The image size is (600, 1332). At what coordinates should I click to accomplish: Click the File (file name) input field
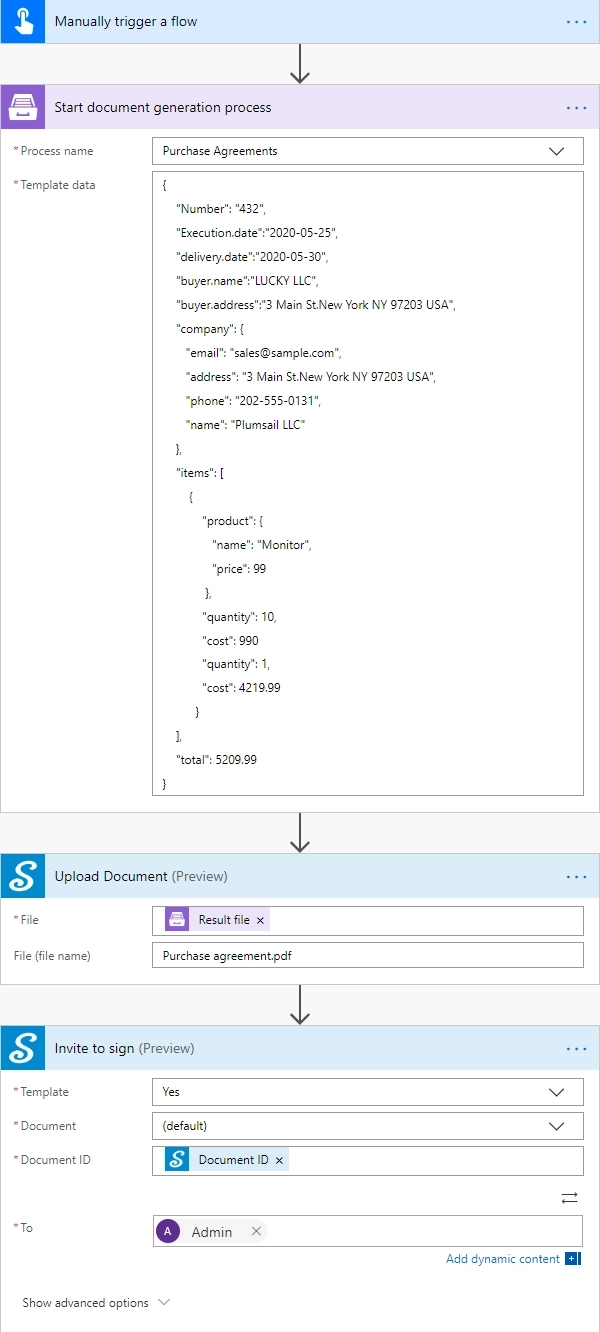coord(367,955)
